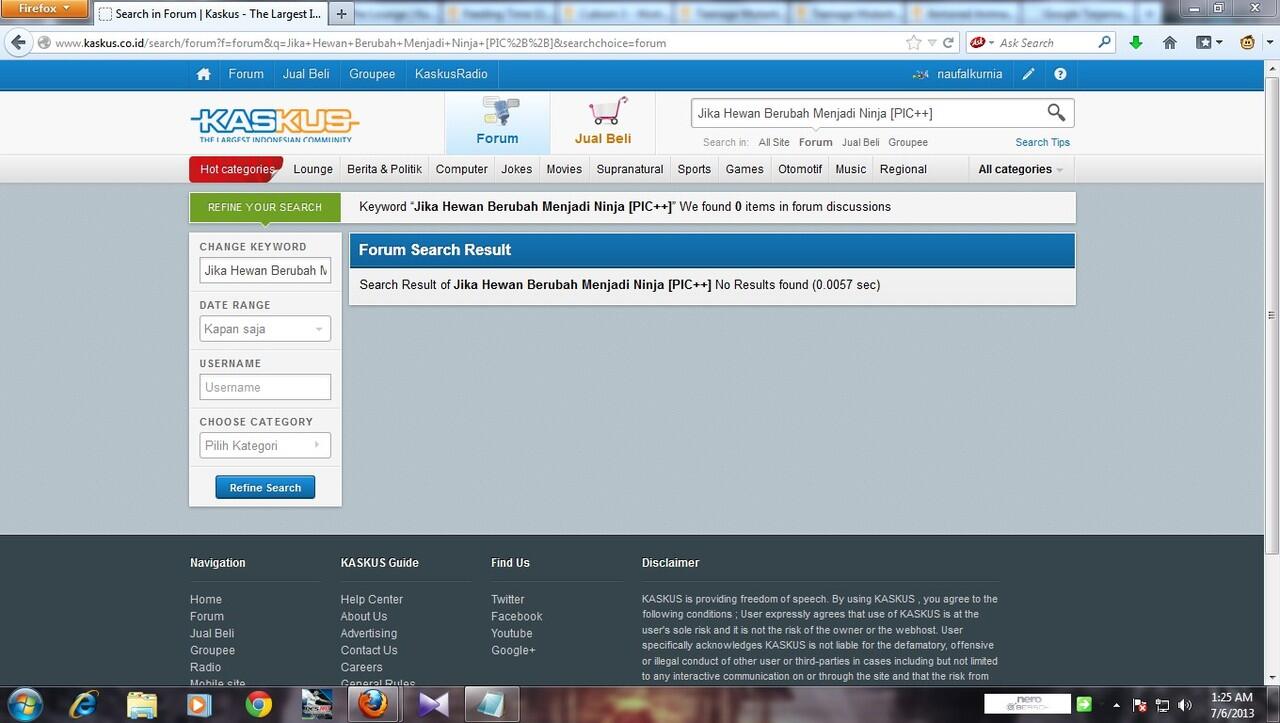Screen dimensions: 1280x723
Task: Click the Help Center footer link
Action: [372, 599]
